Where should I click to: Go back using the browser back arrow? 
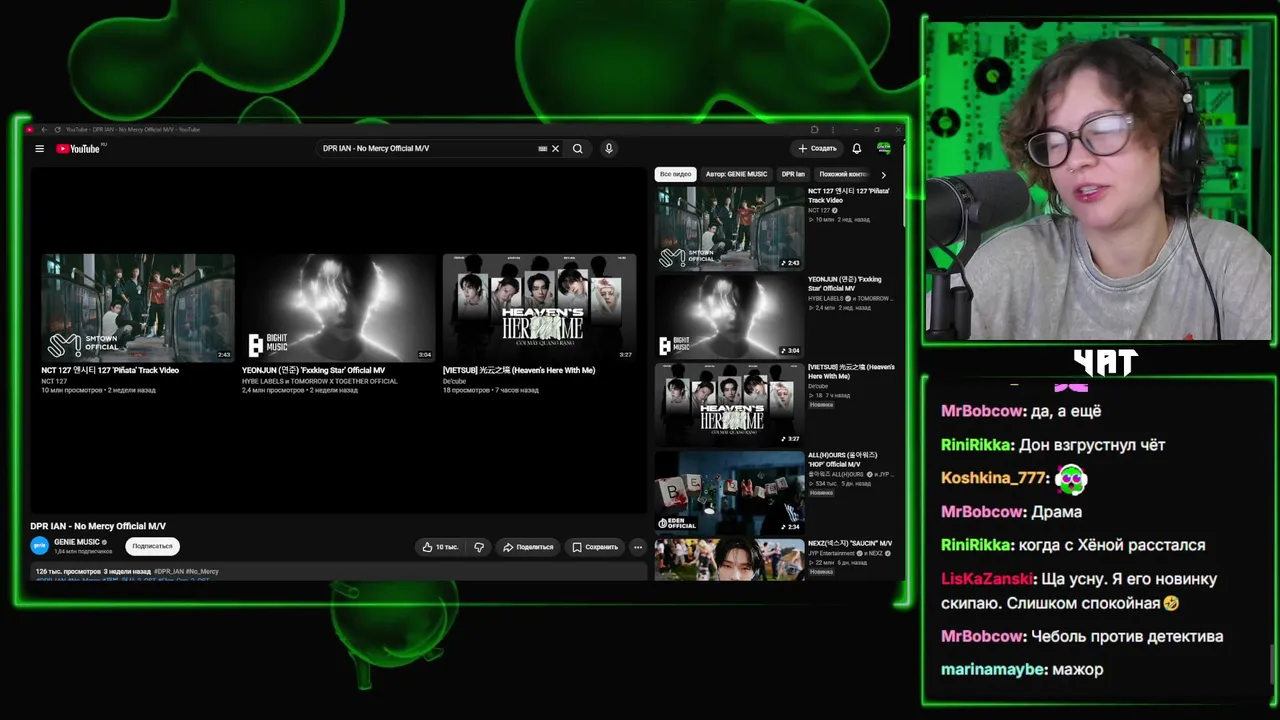pyautogui.click(x=46, y=130)
